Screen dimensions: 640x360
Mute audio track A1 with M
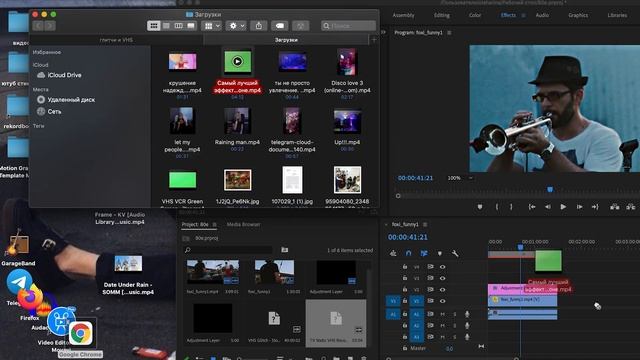pyautogui.click(x=442, y=314)
